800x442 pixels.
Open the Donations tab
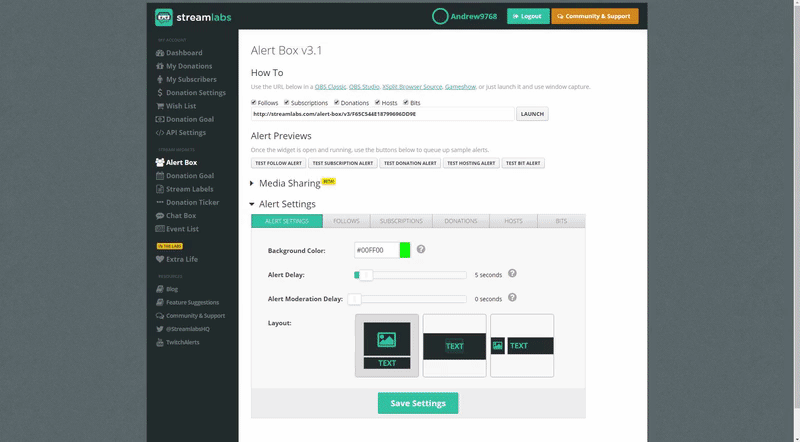[461, 221]
